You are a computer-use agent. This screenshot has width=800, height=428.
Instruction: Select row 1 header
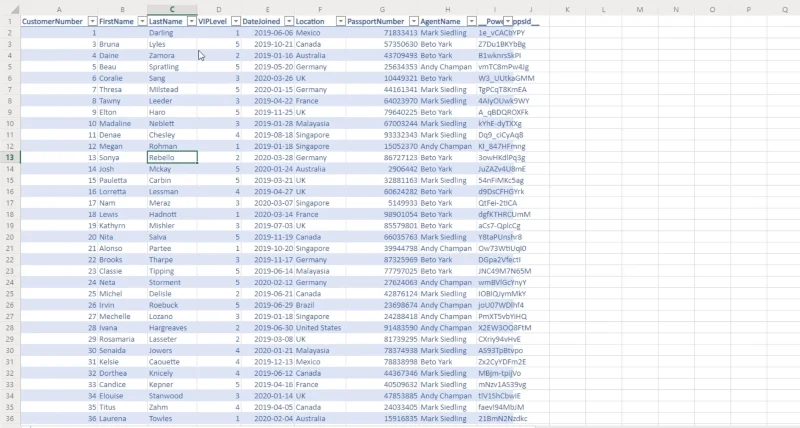(x=10, y=21)
